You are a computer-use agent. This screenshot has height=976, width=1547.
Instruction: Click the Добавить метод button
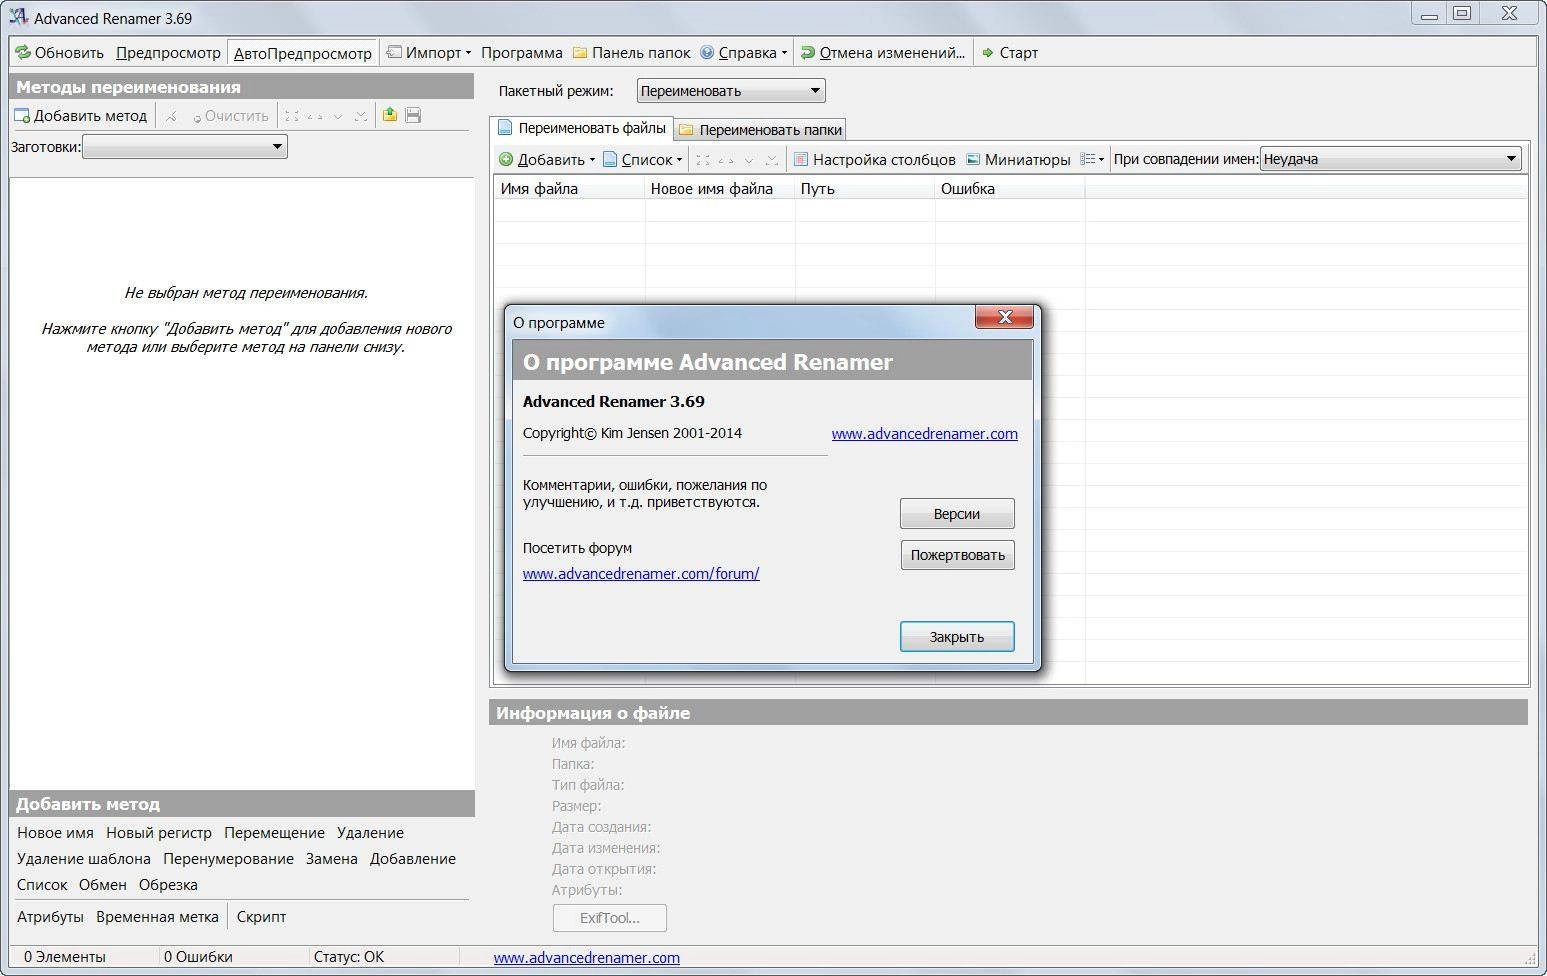pyautogui.click(x=80, y=116)
